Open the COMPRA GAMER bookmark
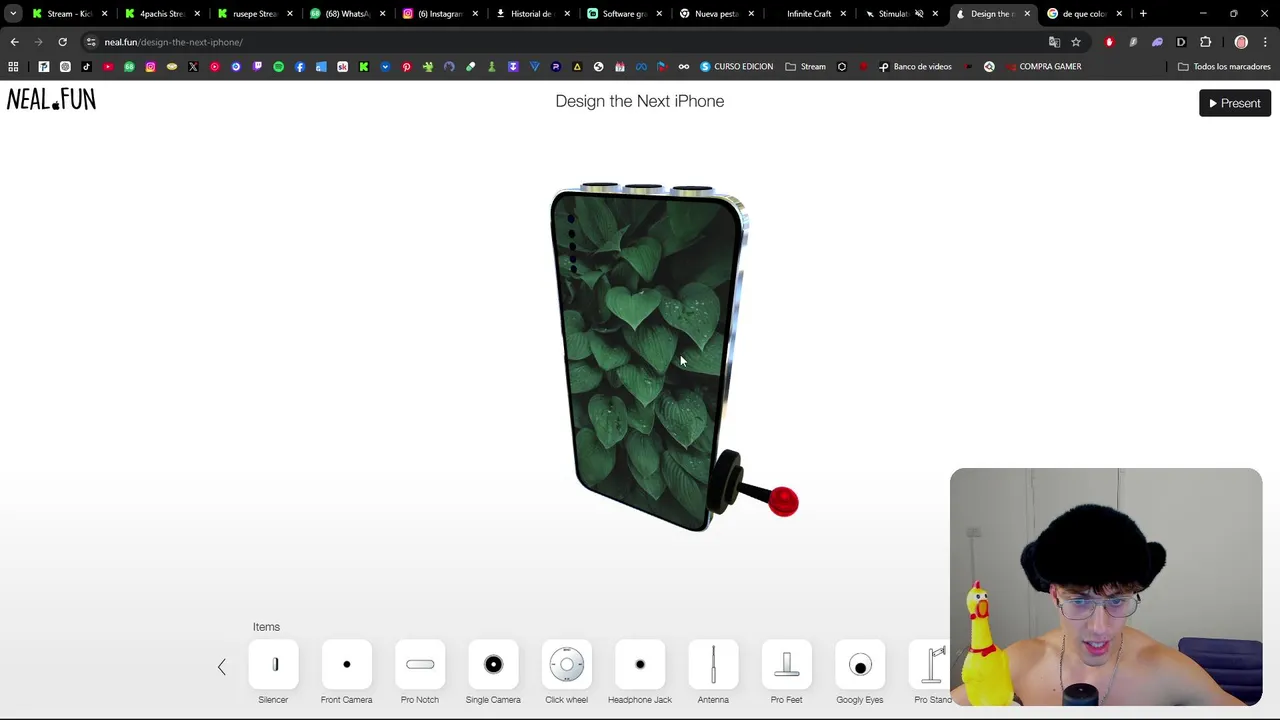The image size is (1280, 720). pyautogui.click(x=1043, y=67)
